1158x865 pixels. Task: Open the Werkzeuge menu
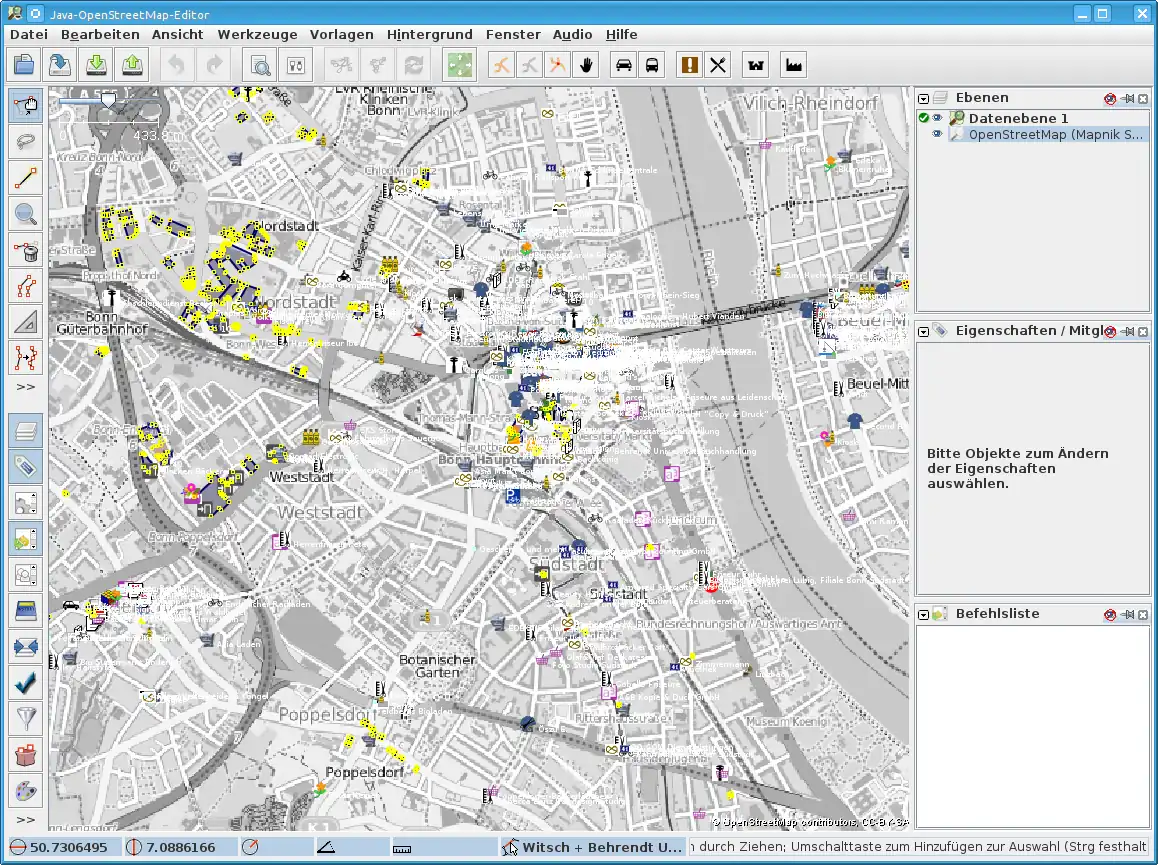(x=257, y=34)
